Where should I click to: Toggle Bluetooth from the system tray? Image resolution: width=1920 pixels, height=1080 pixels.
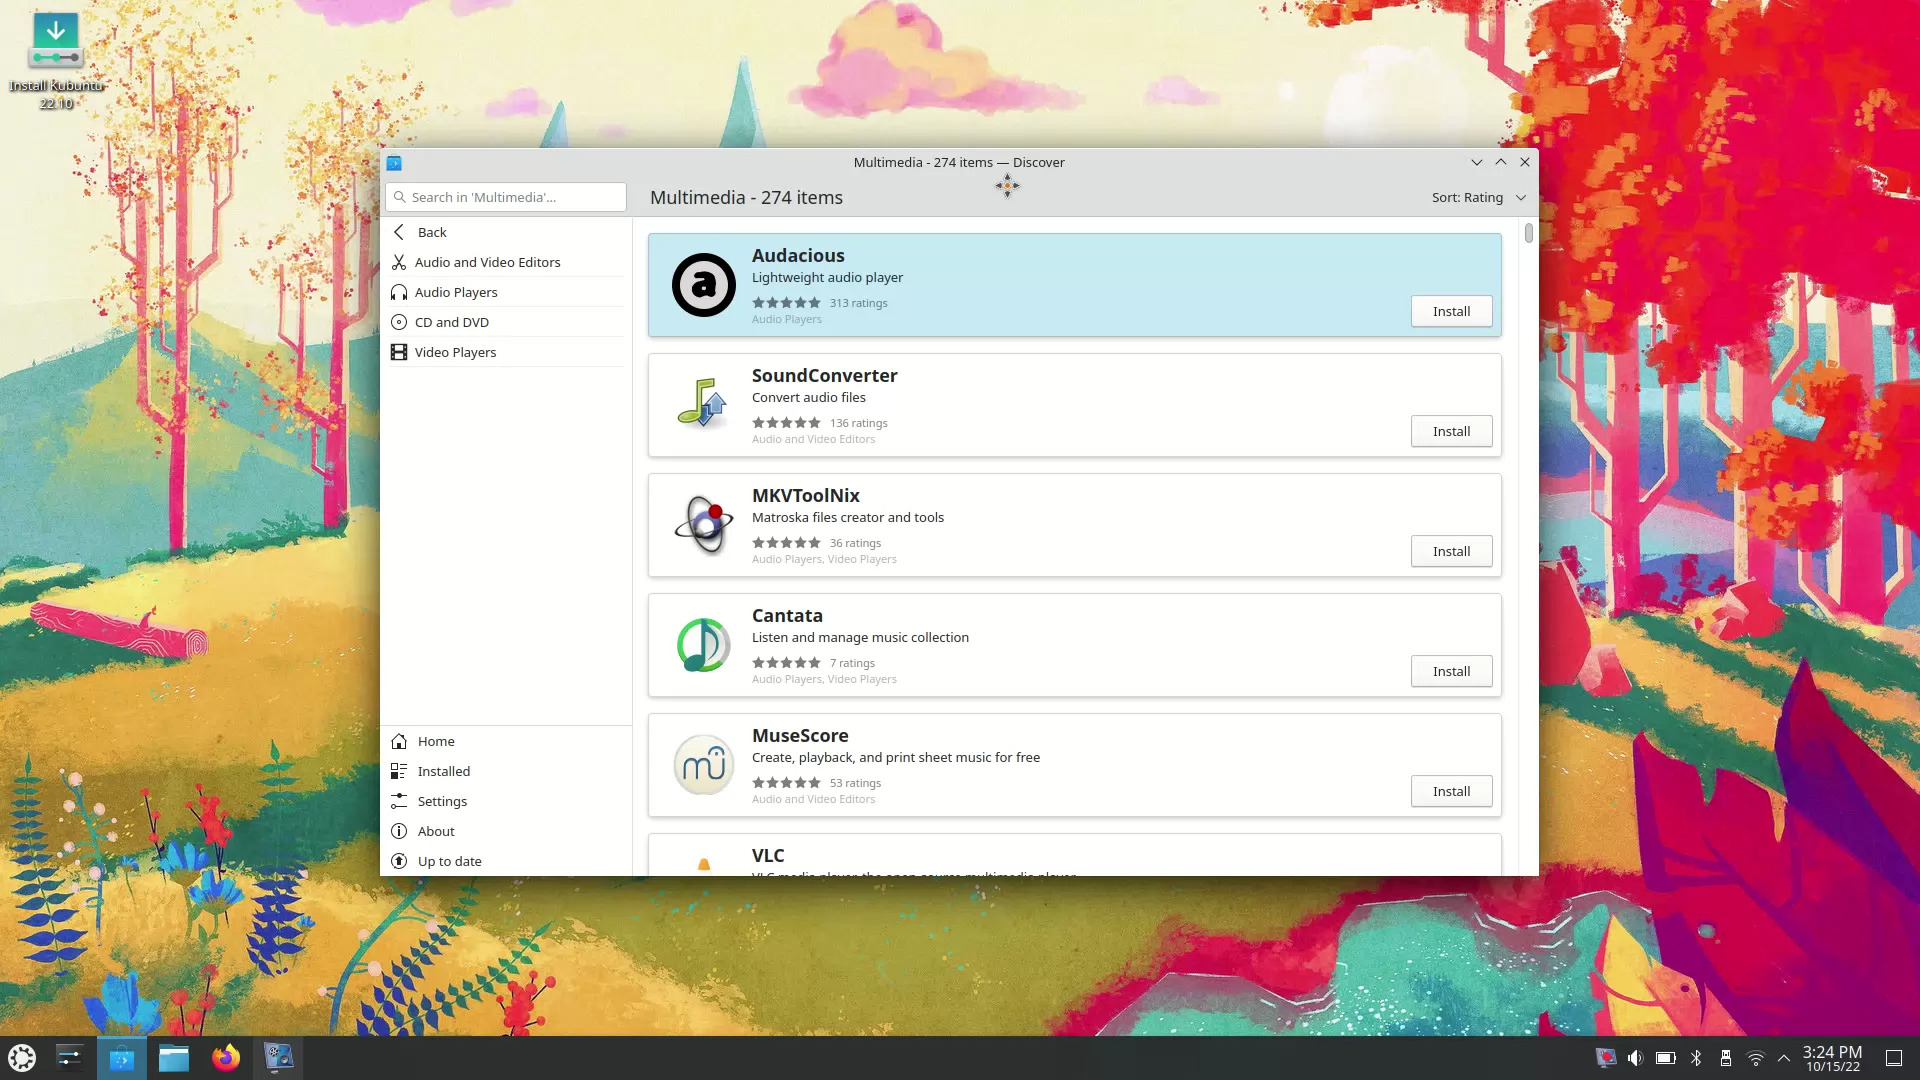(1695, 1057)
